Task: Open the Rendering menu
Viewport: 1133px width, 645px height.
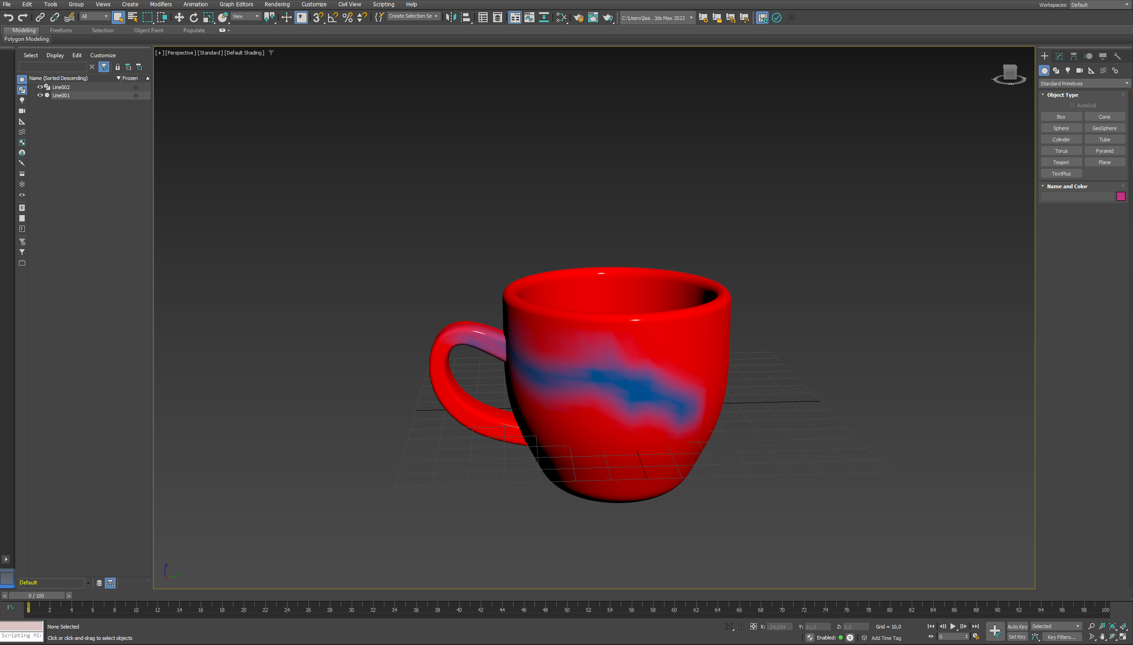Action: 277,4
